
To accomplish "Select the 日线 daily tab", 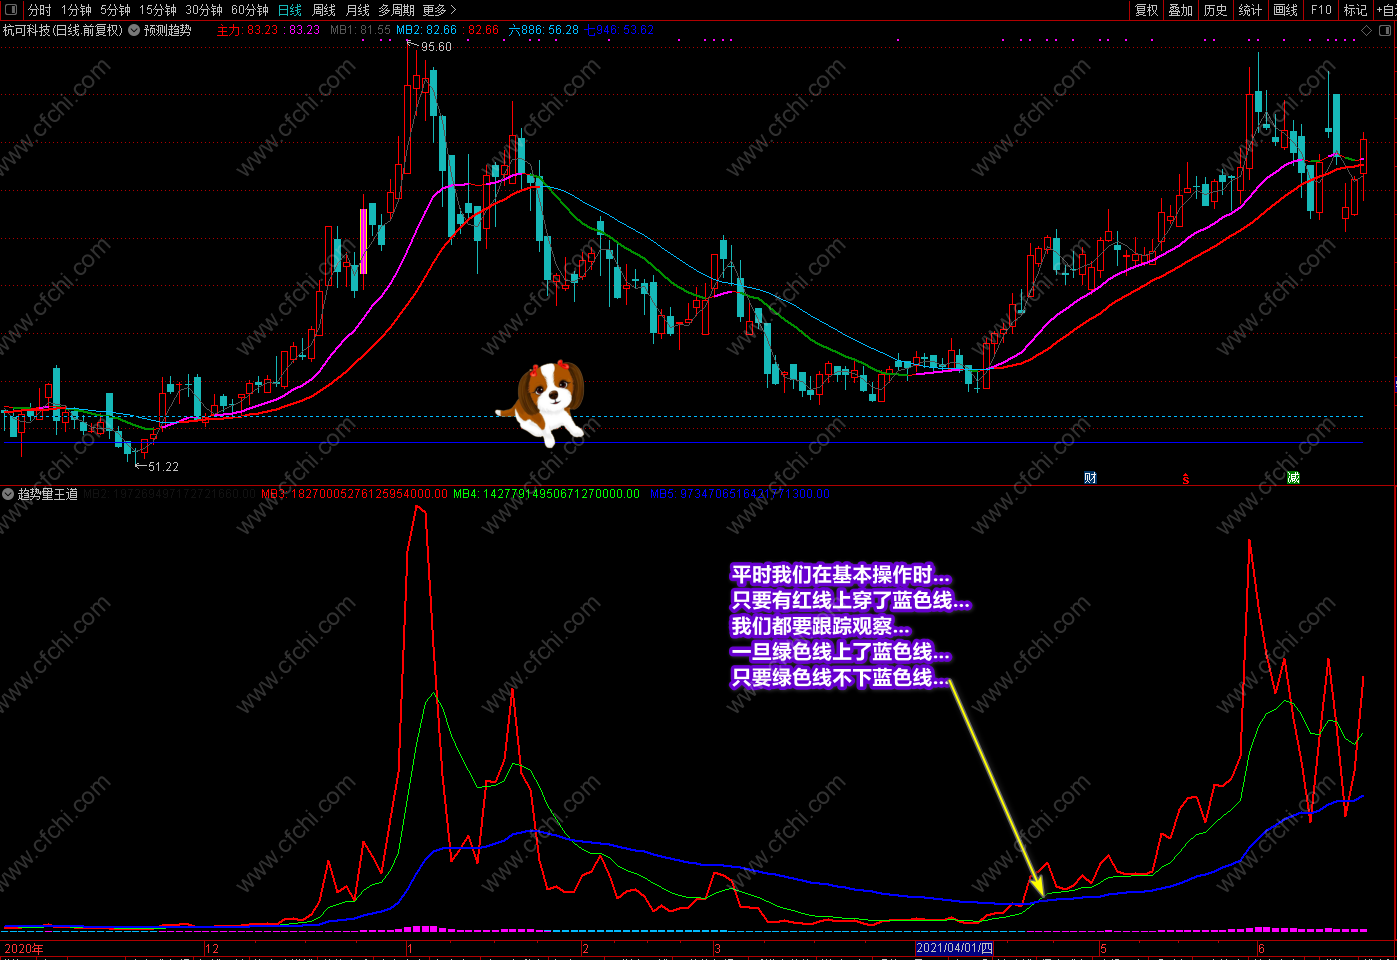I will (290, 10).
